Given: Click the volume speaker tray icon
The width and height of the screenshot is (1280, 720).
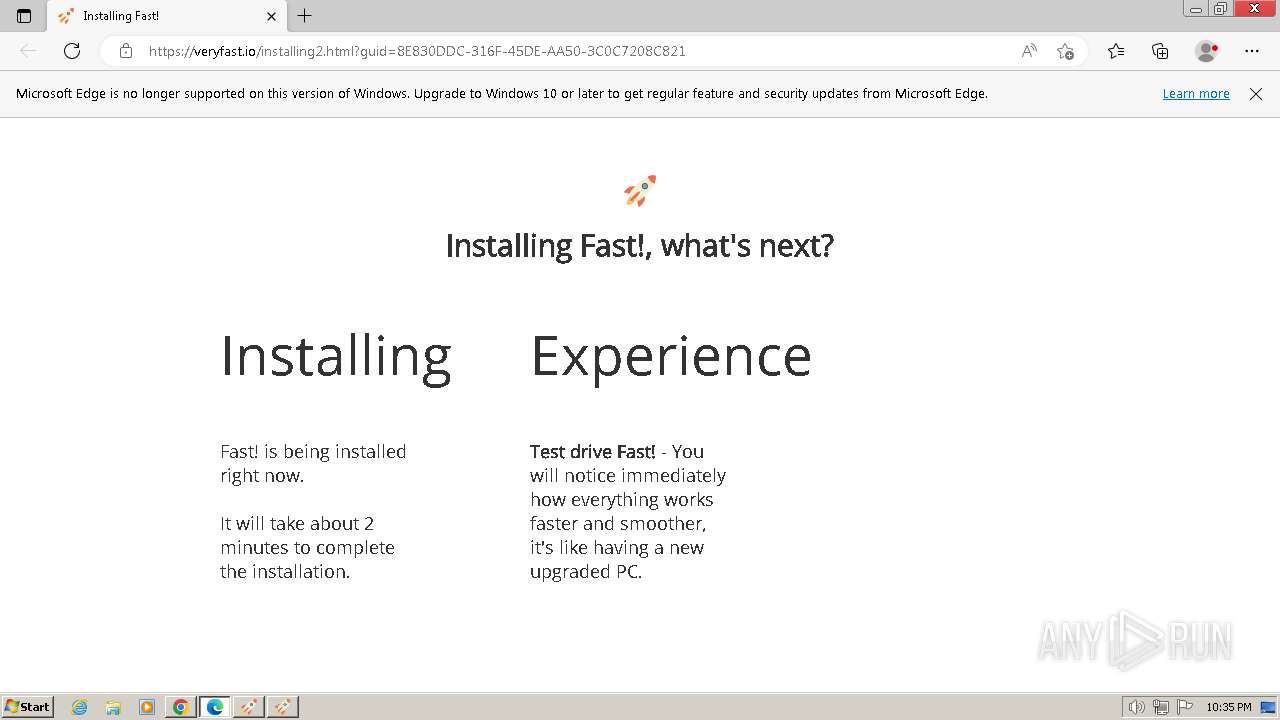Looking at the screenshot, I should click(x=1137, y=707).
